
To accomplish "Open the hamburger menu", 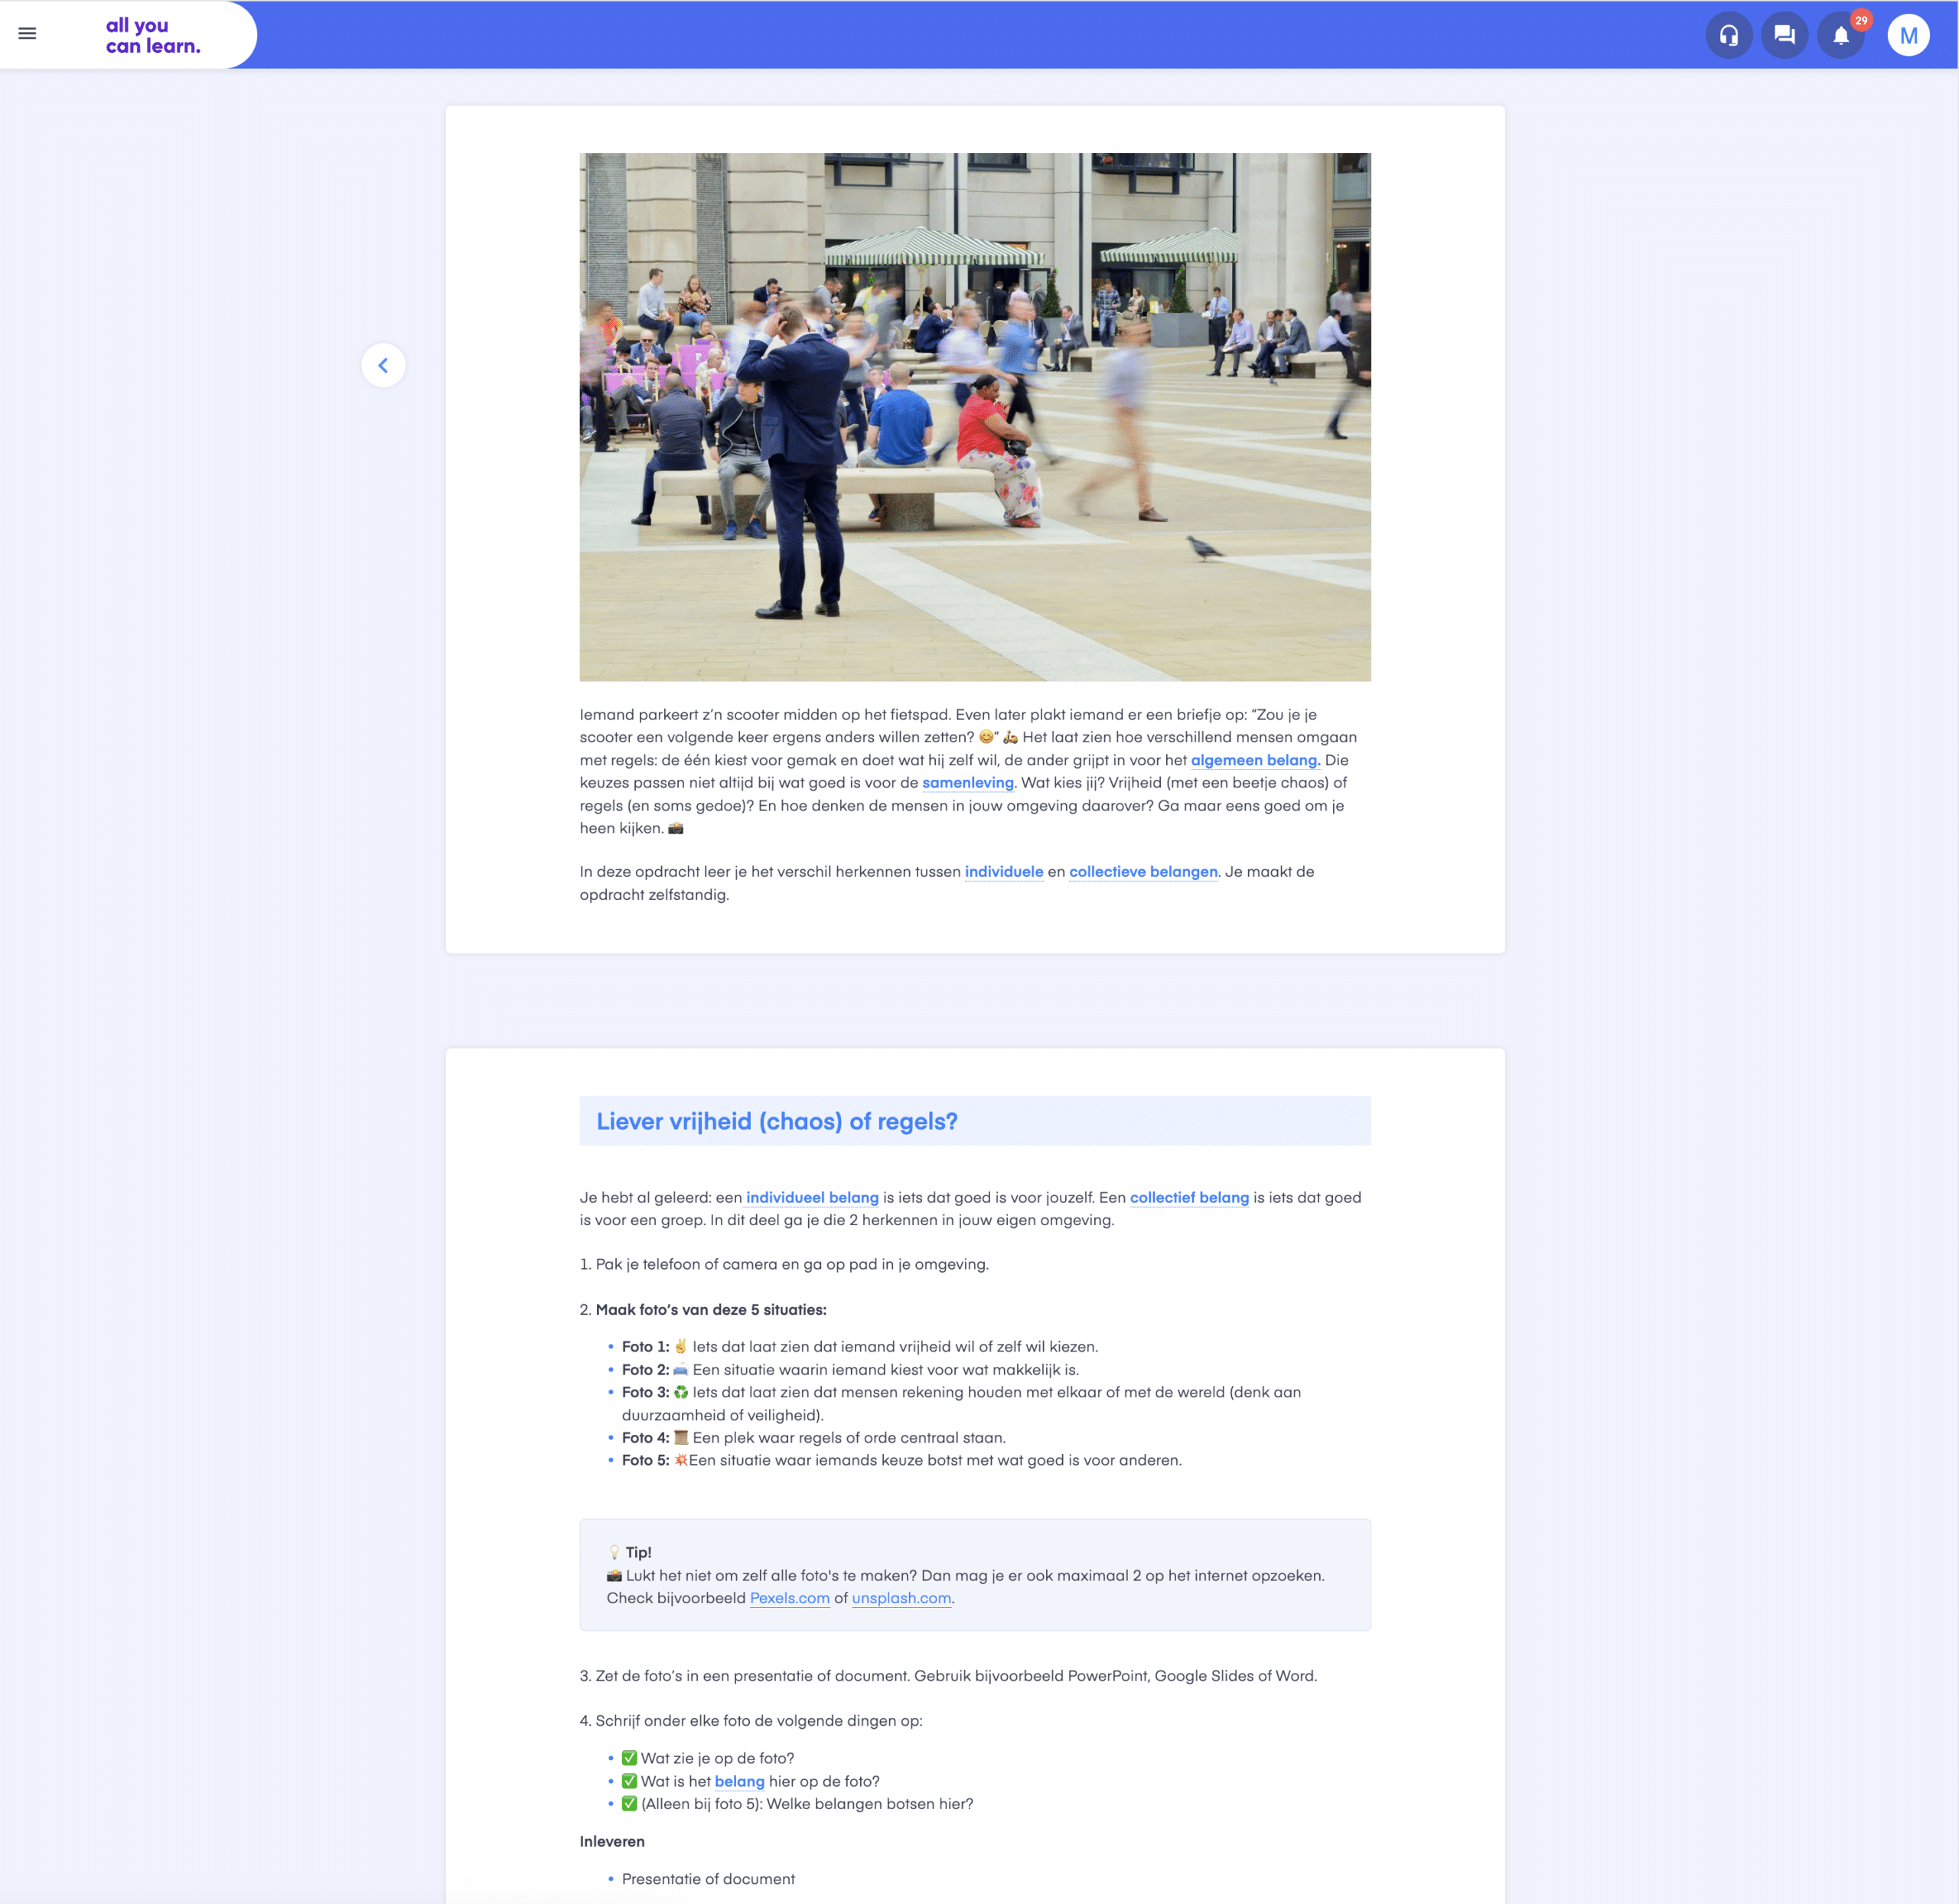I will point(27,34).
